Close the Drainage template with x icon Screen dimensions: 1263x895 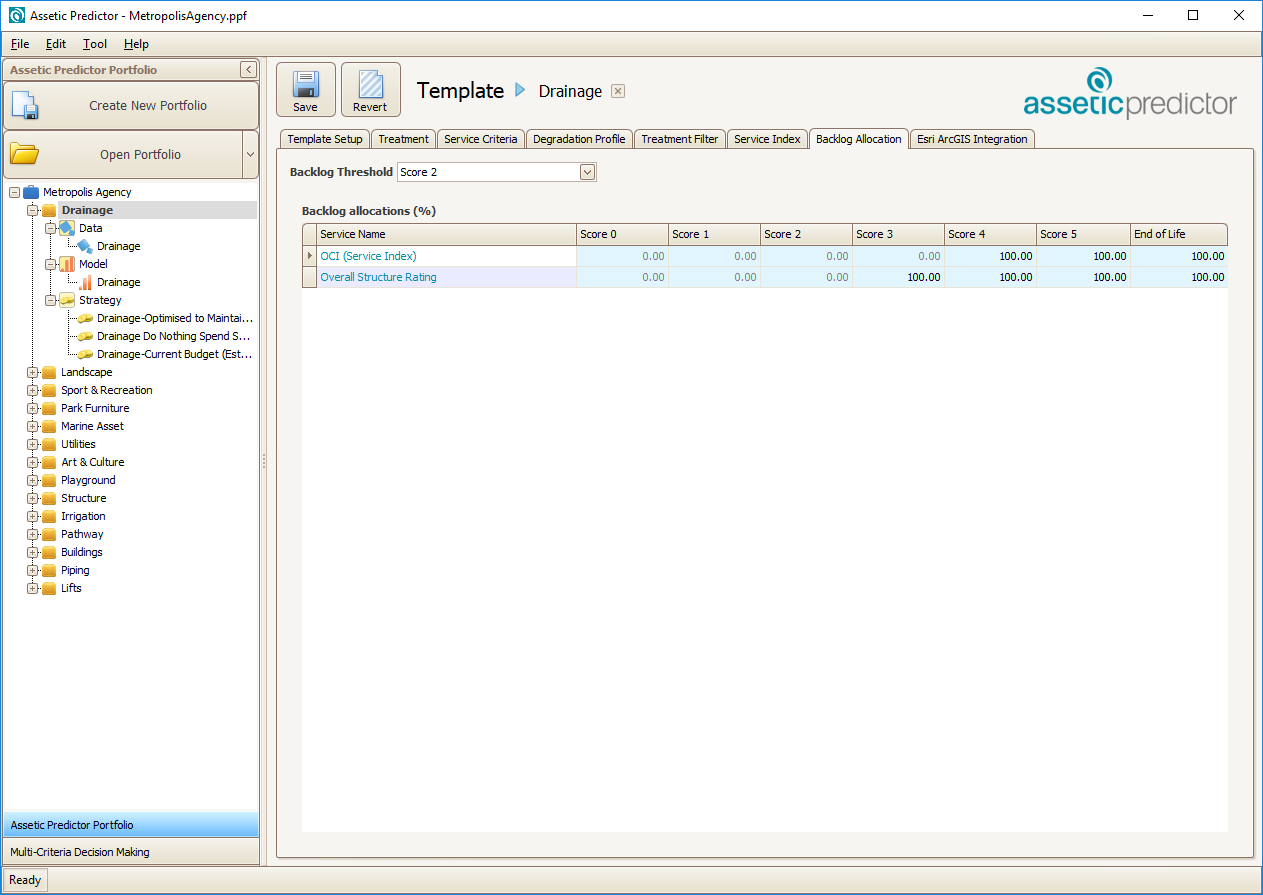(x=618, y=91)
